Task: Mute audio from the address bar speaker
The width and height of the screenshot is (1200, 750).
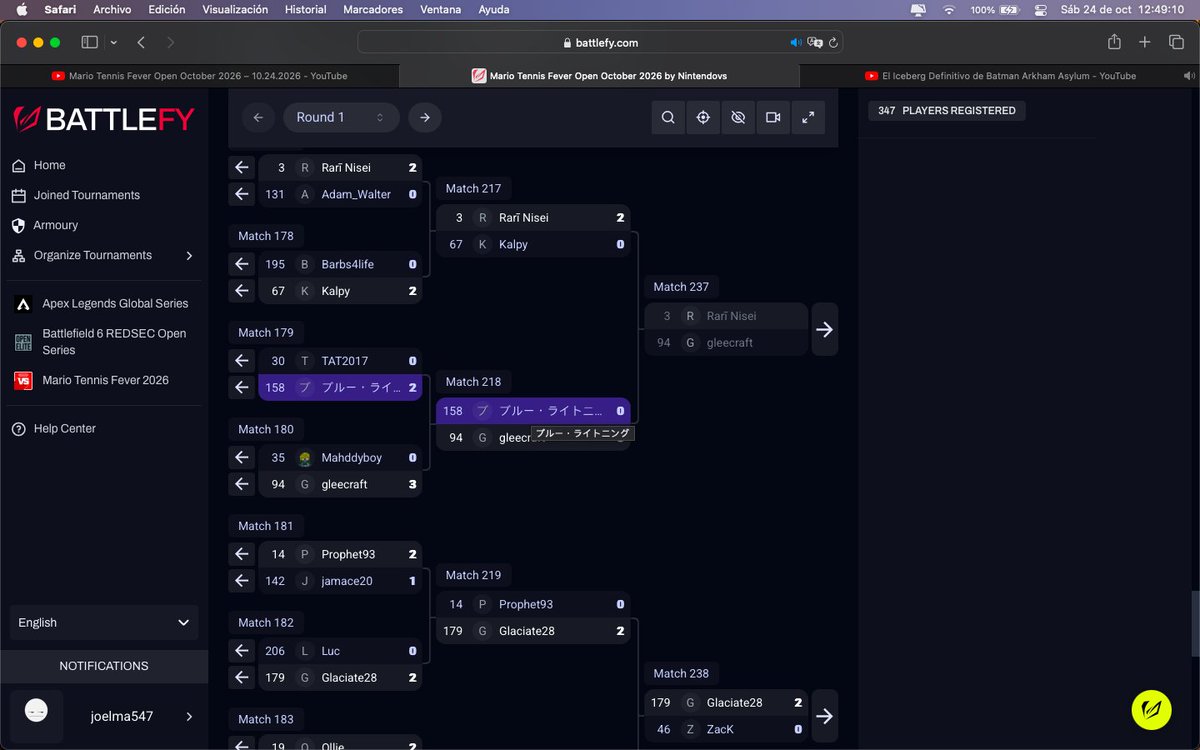Action: pos(796,43)
